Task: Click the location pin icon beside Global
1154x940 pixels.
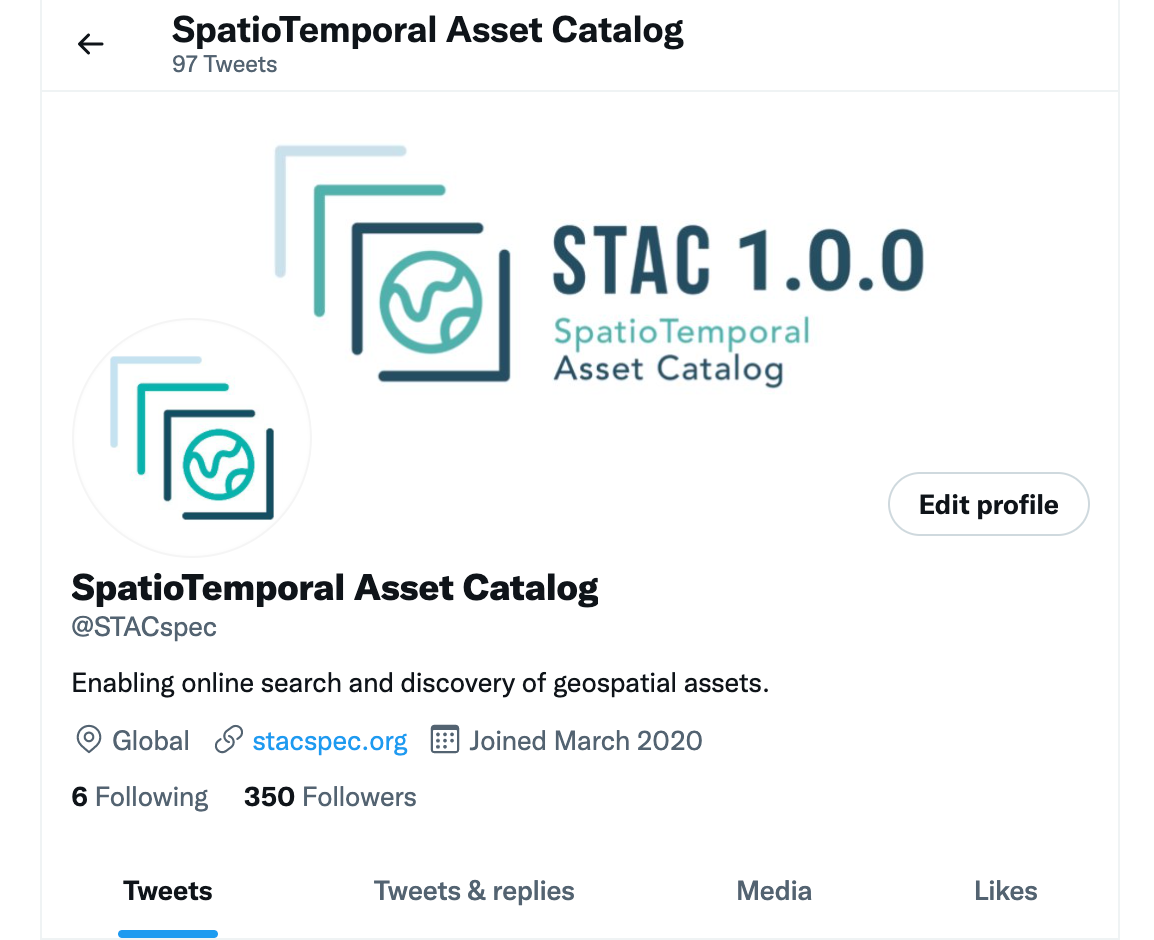Action: click(88, 739)
